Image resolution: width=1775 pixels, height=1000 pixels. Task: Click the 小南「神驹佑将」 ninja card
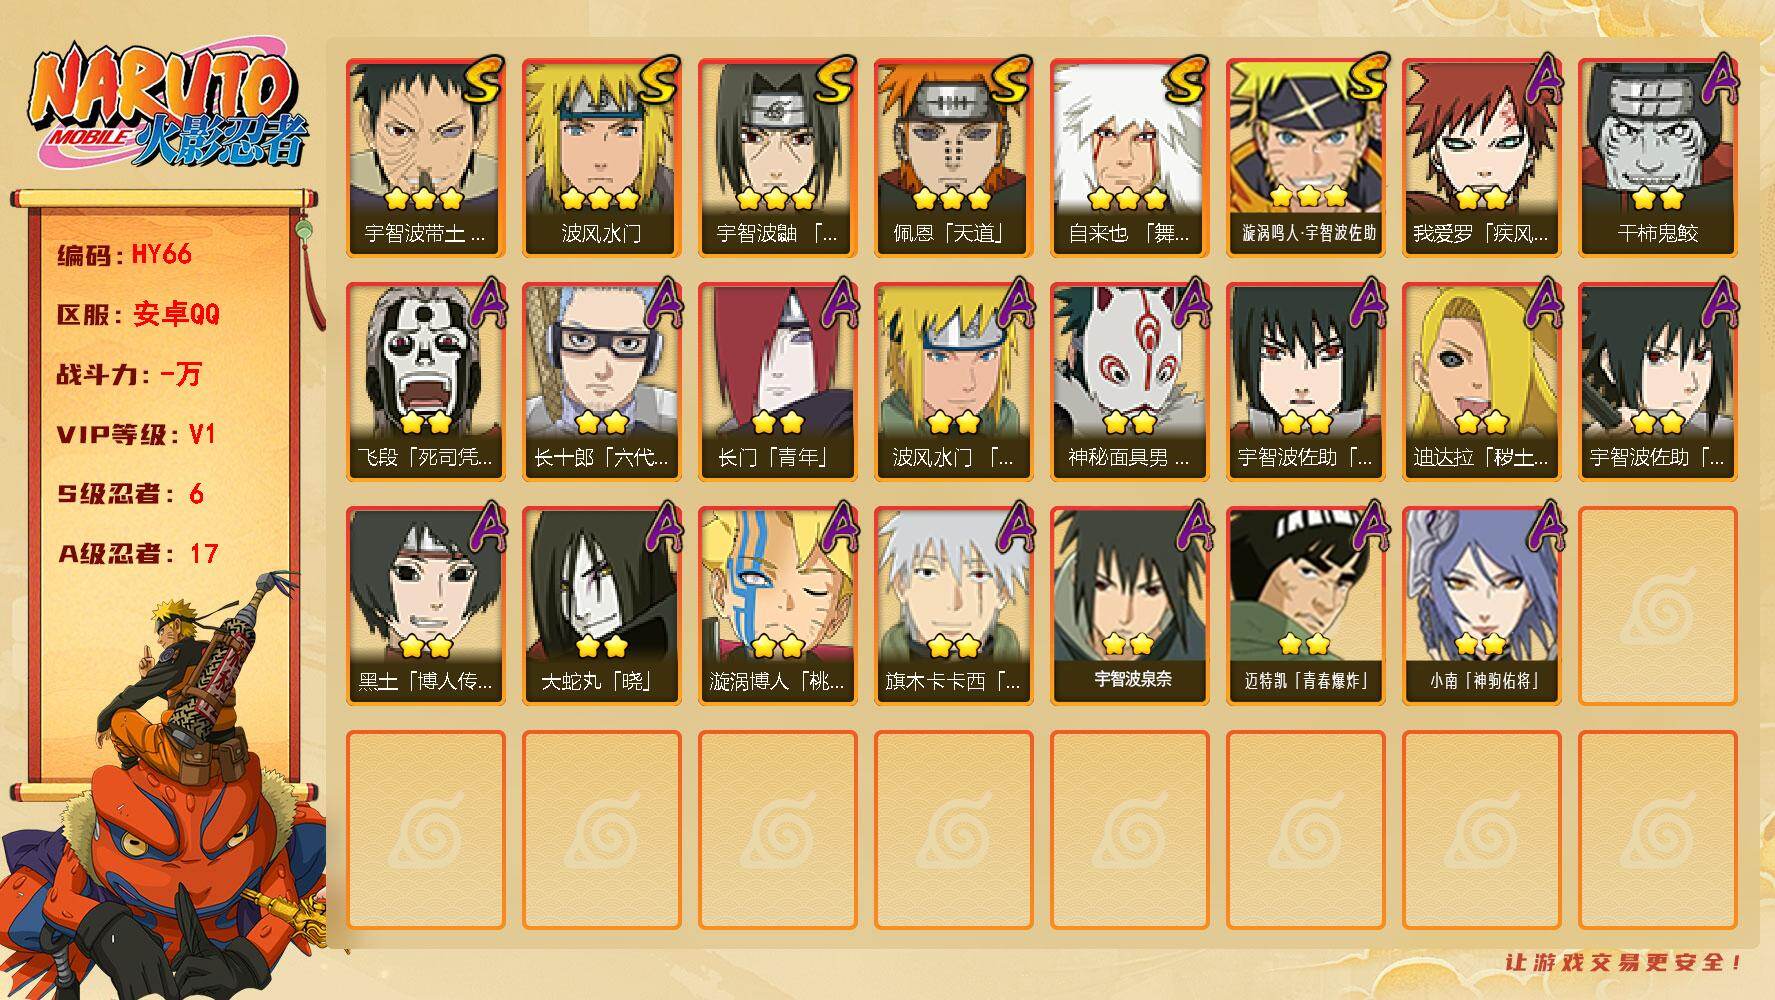1481,606
